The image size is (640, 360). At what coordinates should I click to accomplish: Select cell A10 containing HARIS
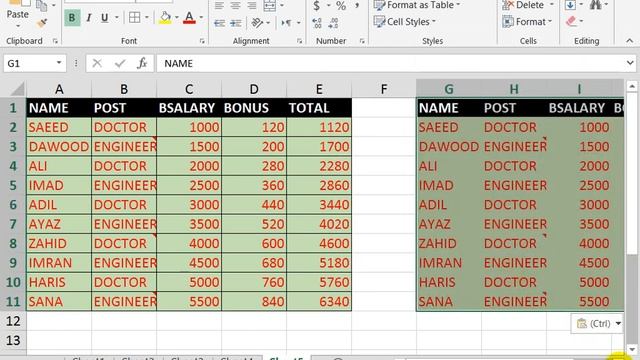[59, 282]
